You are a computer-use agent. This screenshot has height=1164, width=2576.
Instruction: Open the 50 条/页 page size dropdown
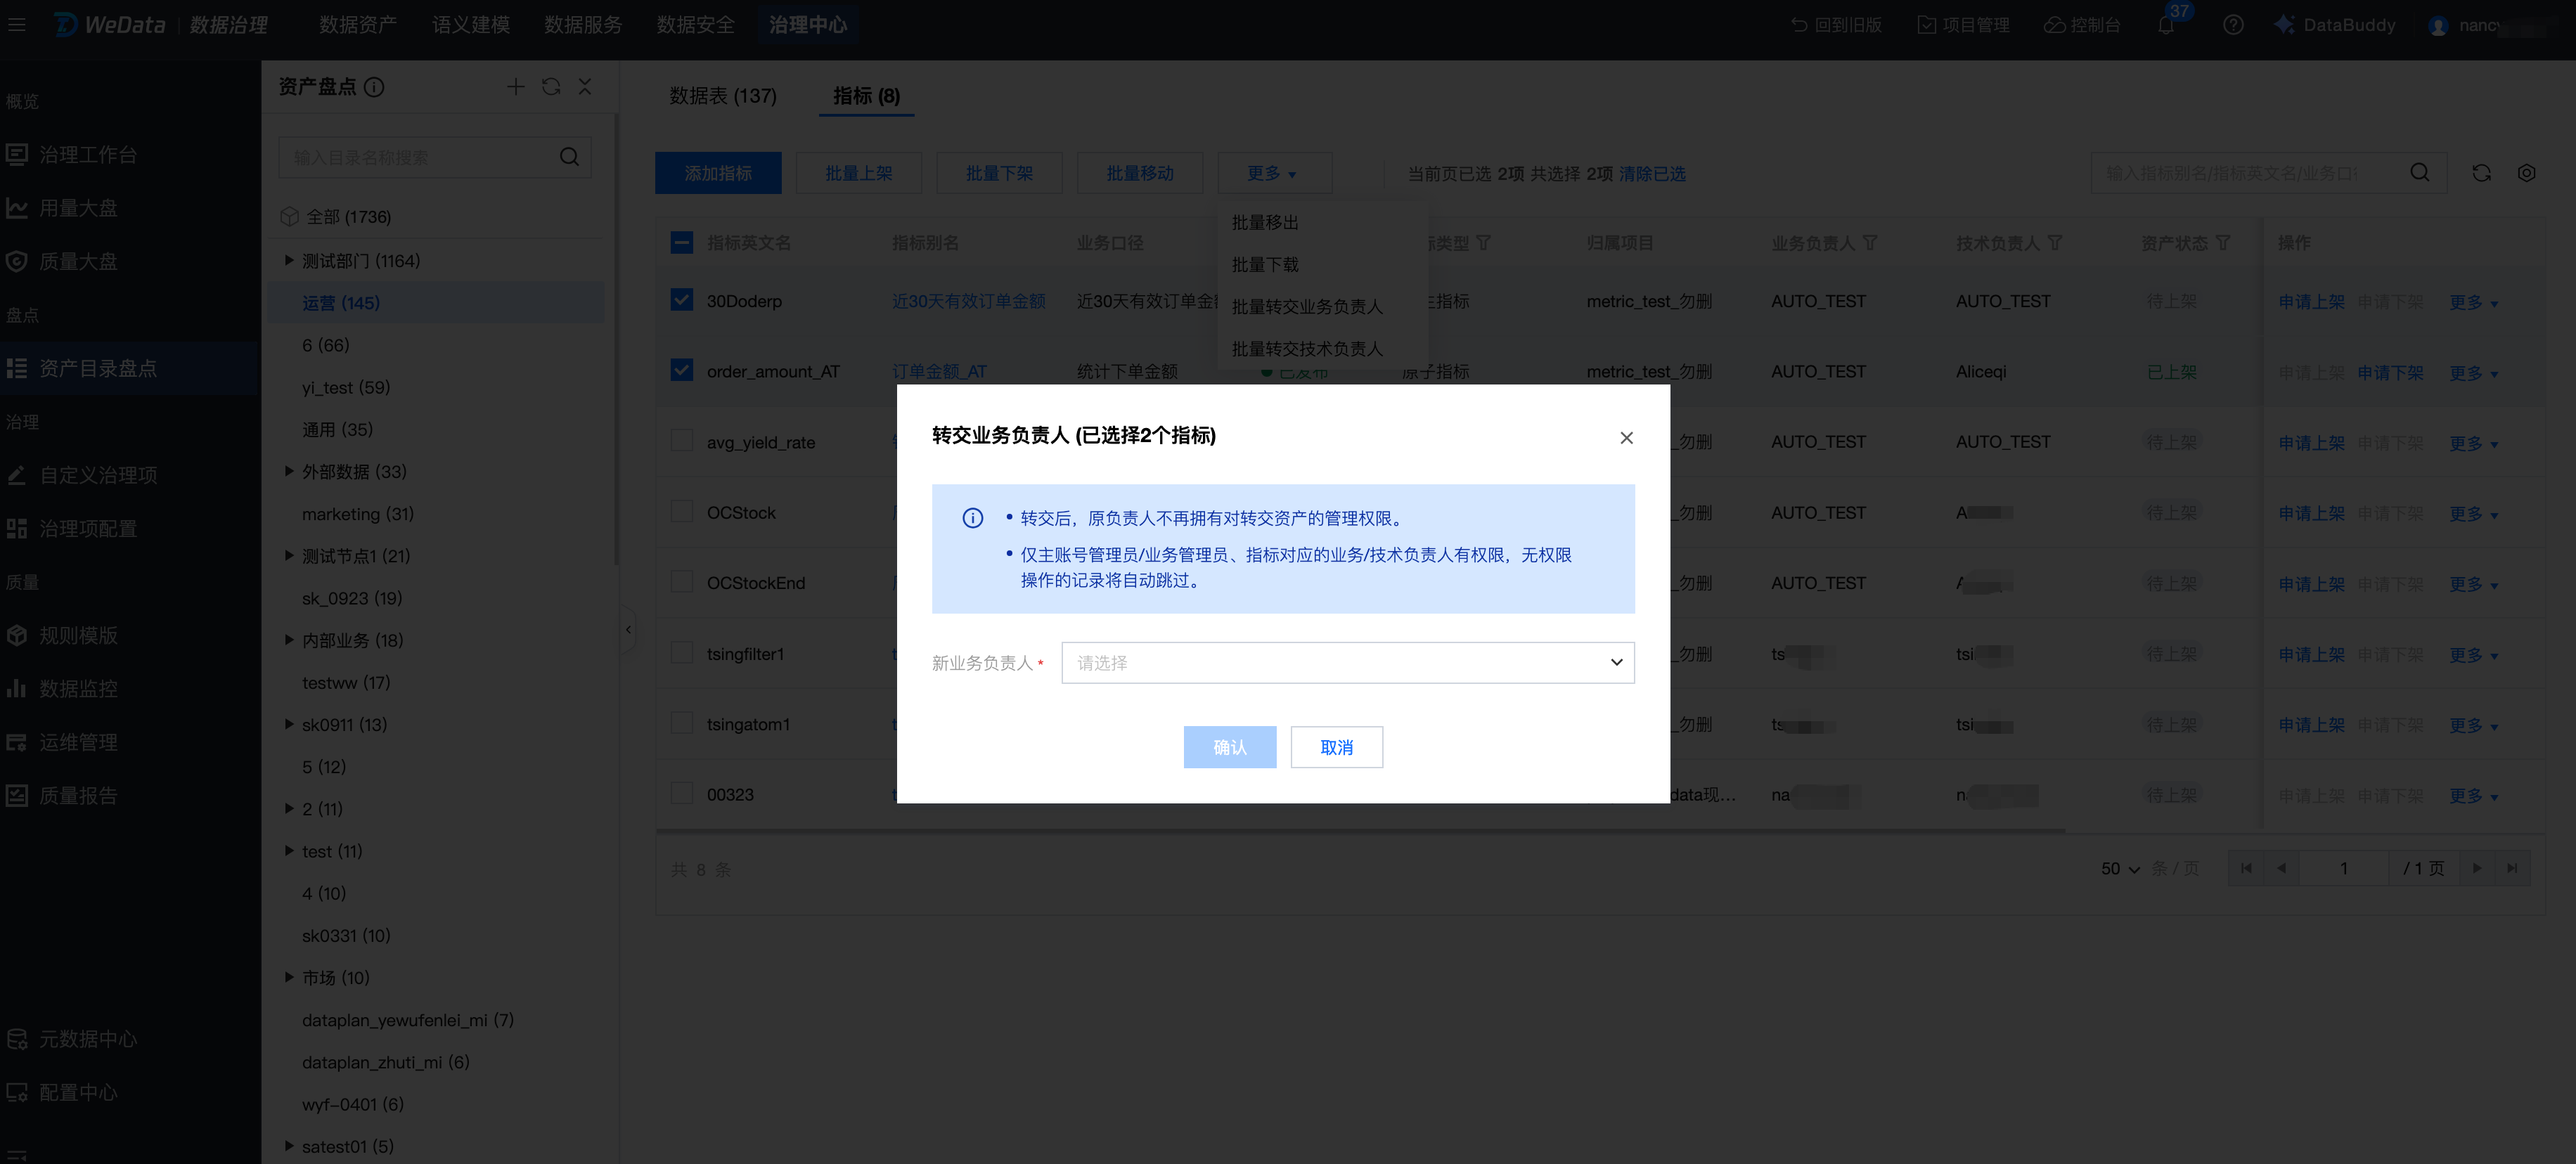click(2120, 868)
